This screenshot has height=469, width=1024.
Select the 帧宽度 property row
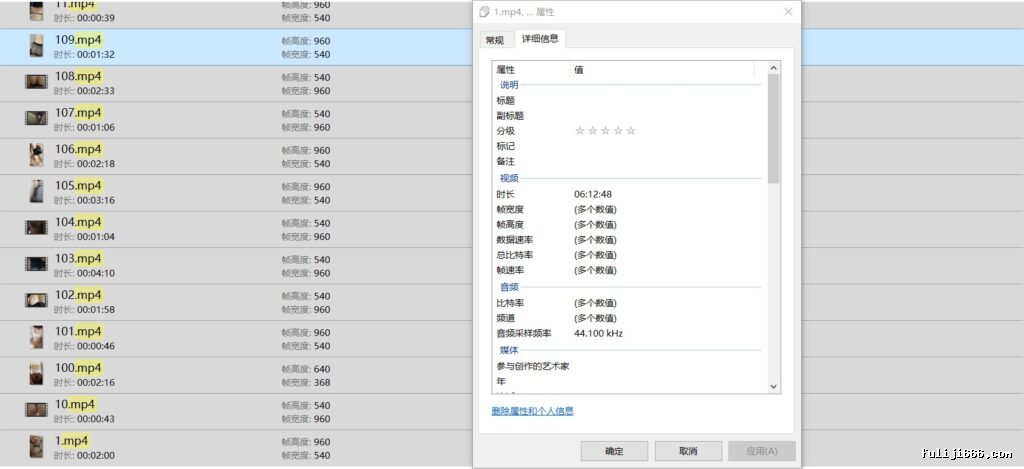[x=630, y=209]
